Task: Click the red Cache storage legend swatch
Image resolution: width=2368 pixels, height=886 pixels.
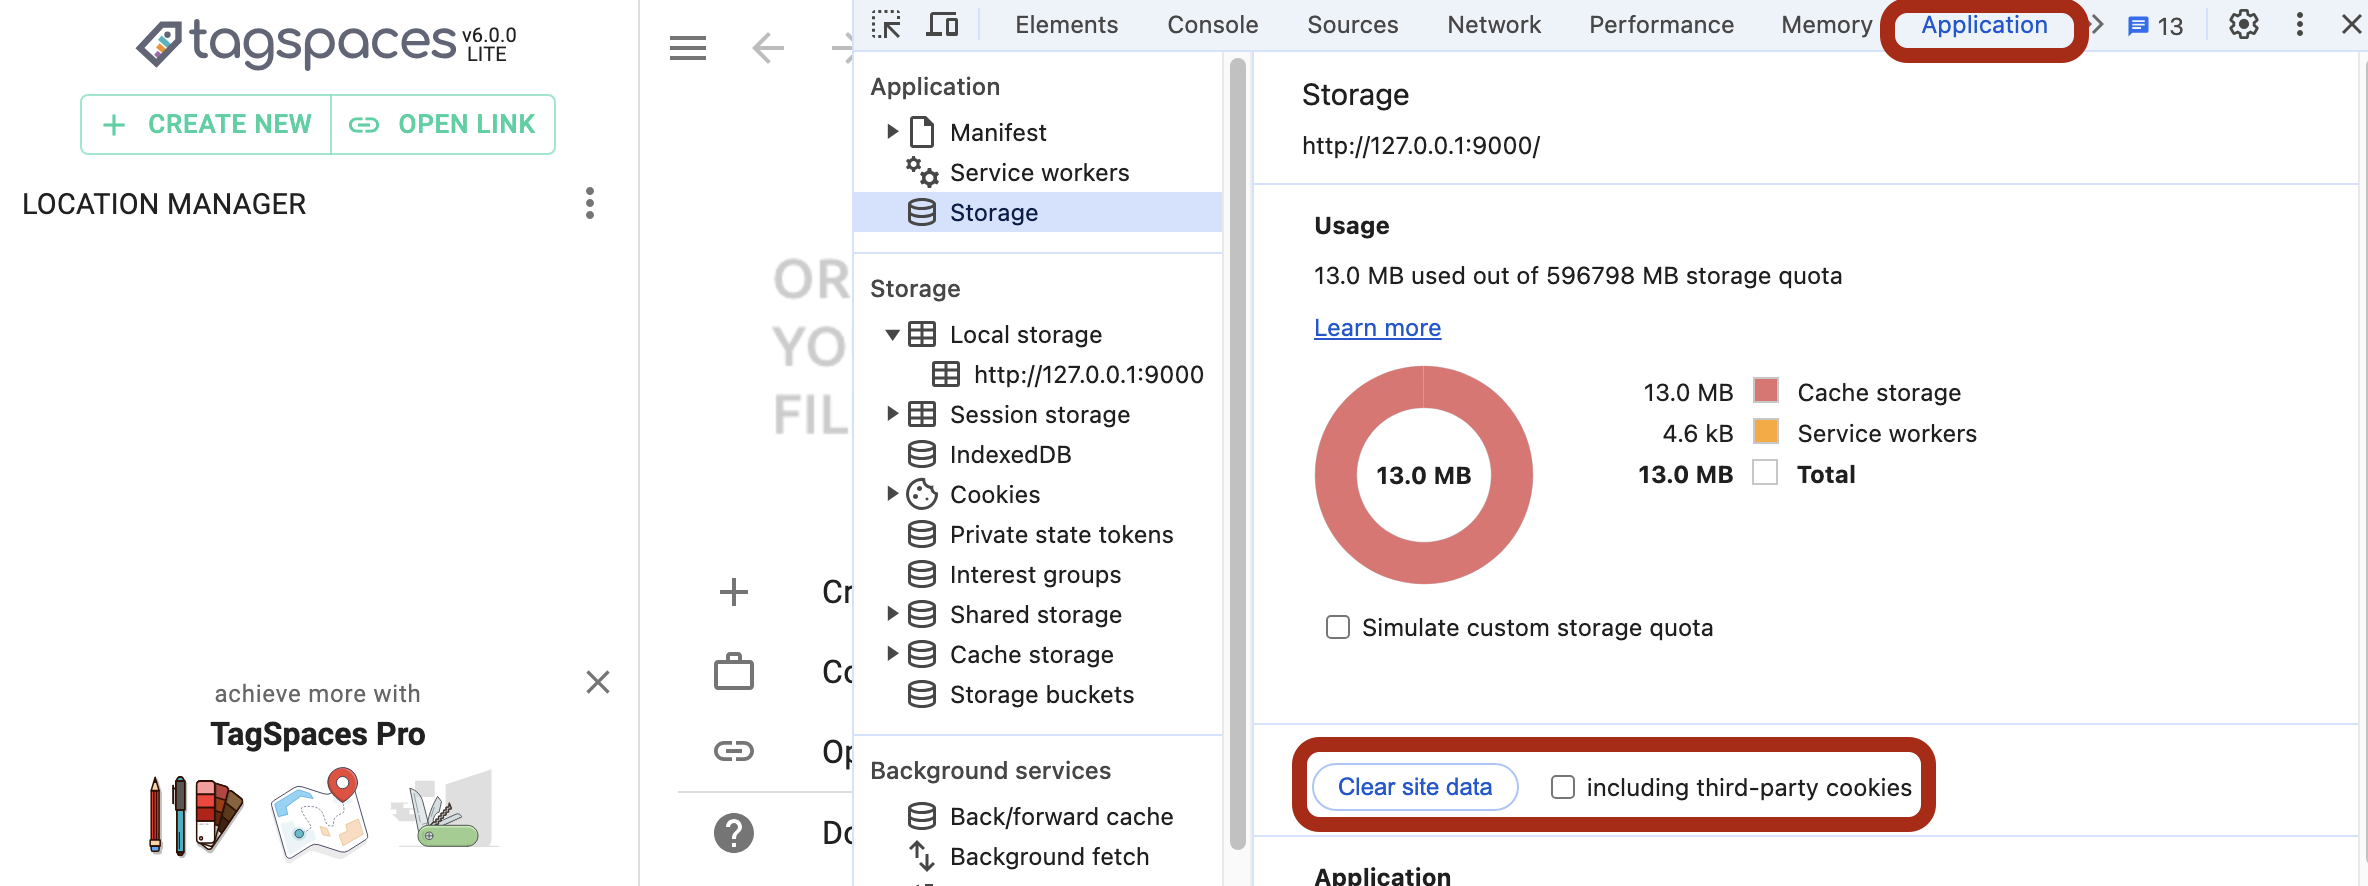Action: point(1766,390)
